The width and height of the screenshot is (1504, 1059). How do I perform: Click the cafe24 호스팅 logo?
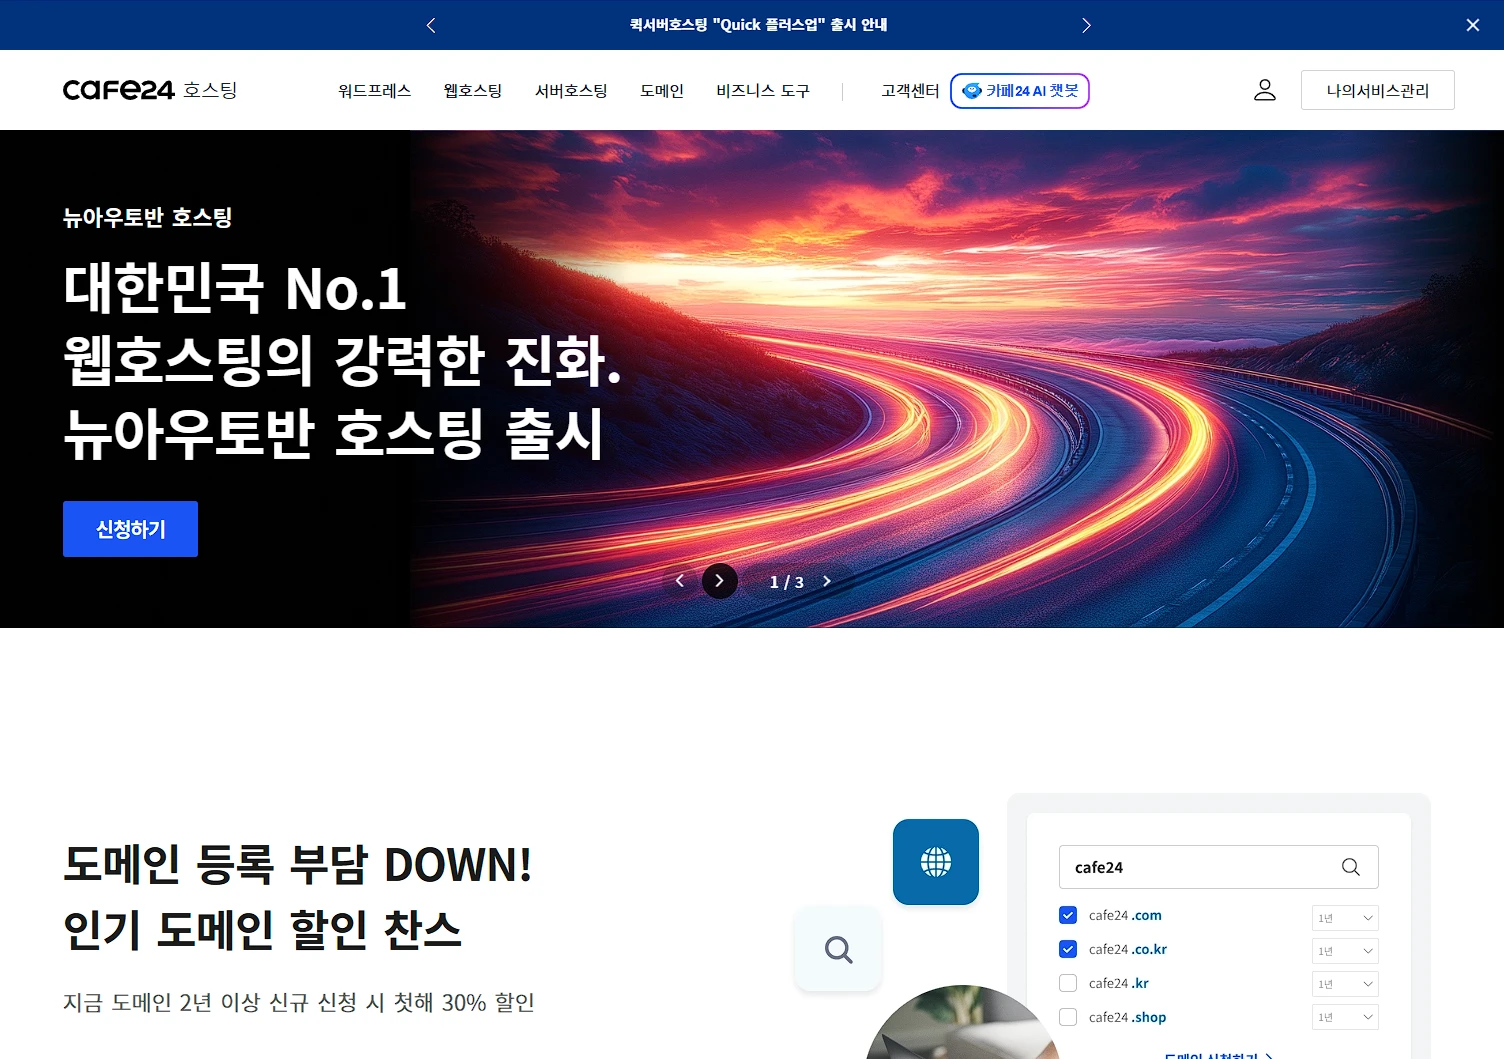150,90
